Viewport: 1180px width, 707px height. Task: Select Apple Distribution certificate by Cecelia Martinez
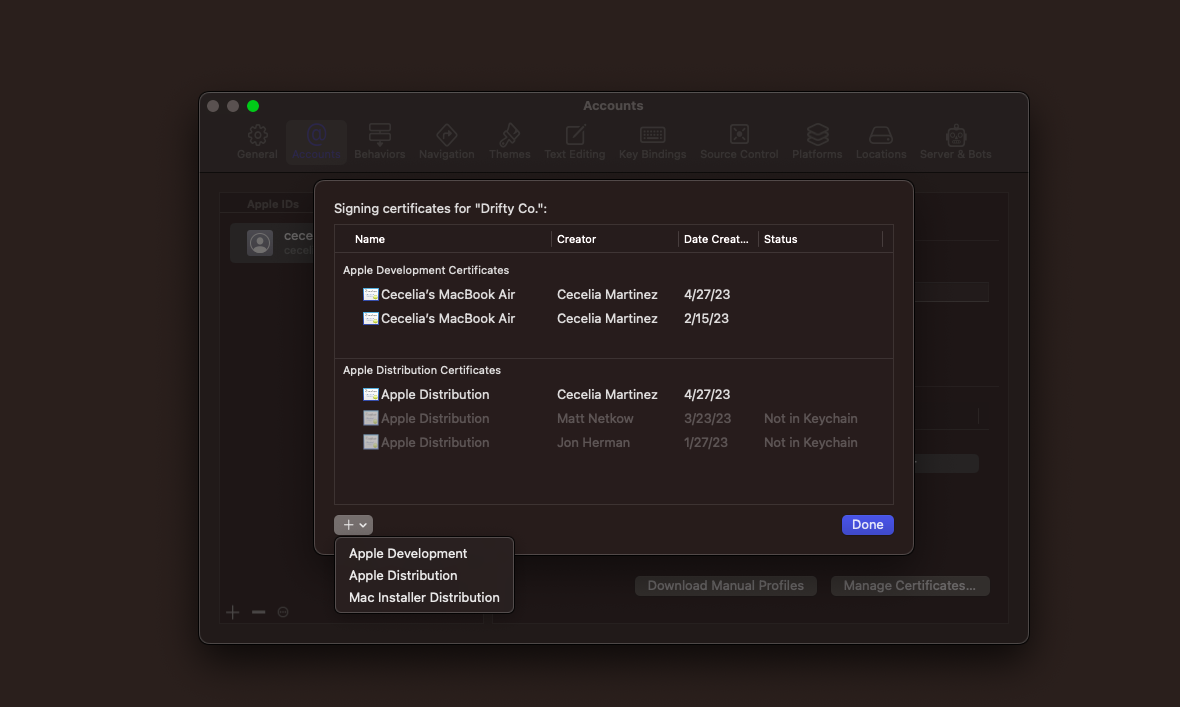click(613, 395)
